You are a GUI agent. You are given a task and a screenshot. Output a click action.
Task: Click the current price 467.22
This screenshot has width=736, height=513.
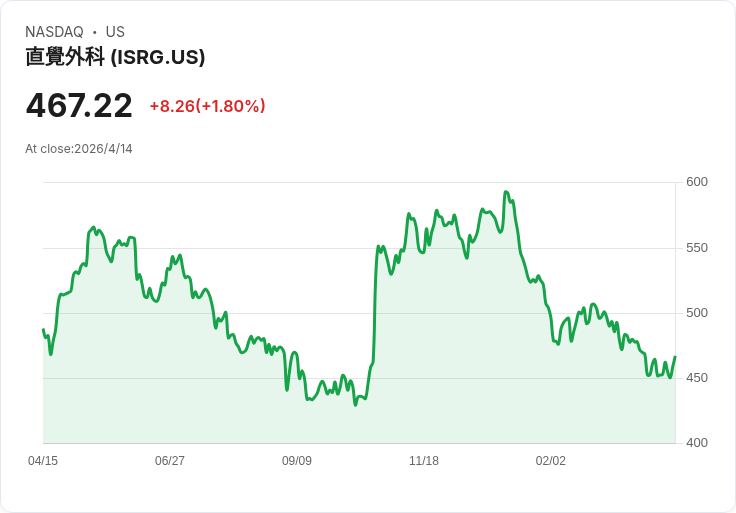coord(79,106)
